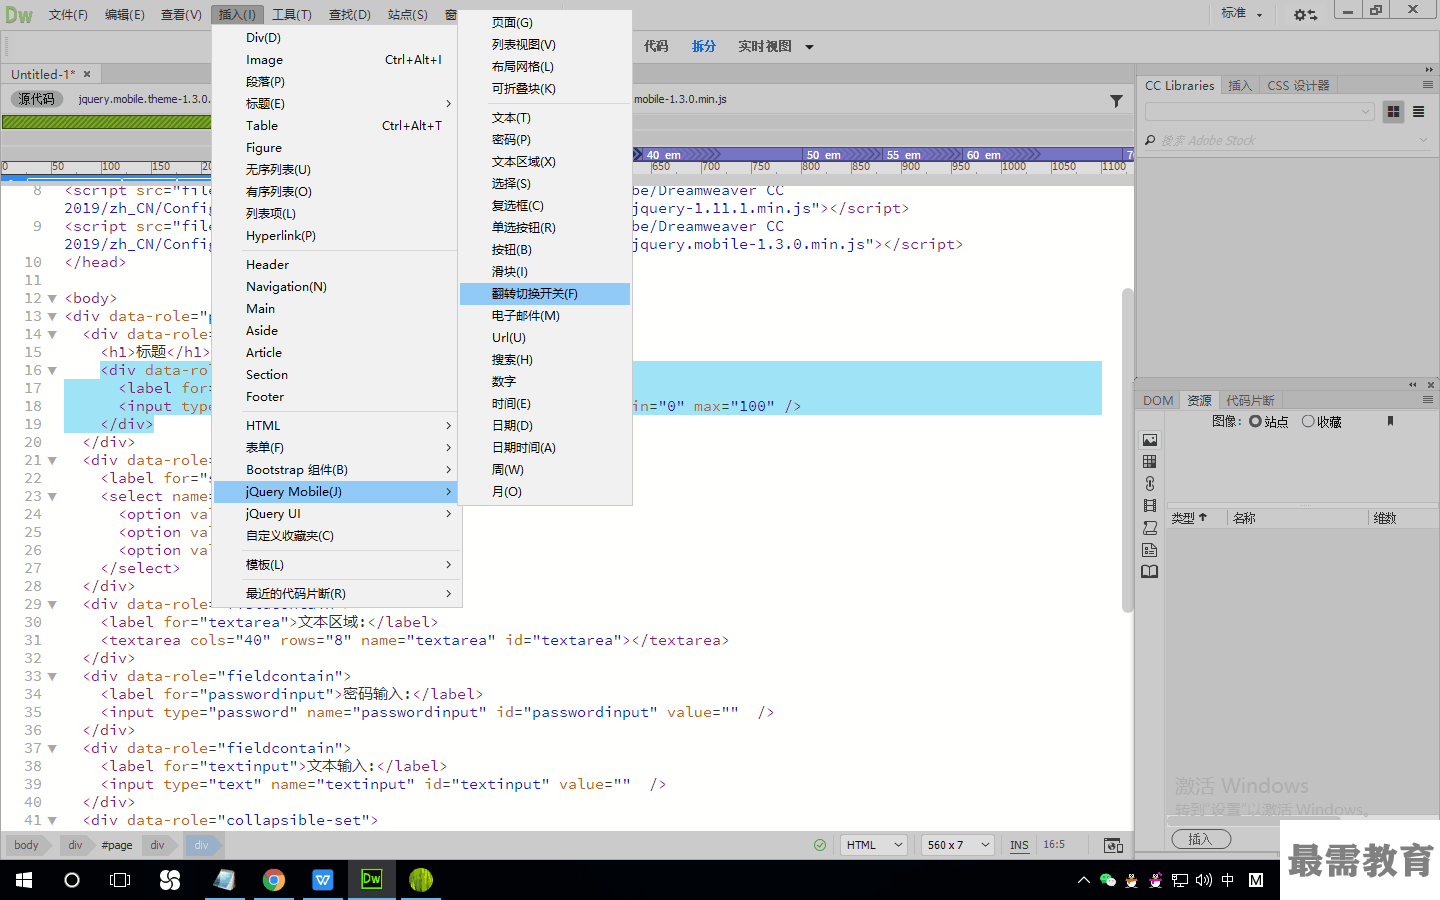Switch to the 代码片断 tab

tap(1250, 400)
